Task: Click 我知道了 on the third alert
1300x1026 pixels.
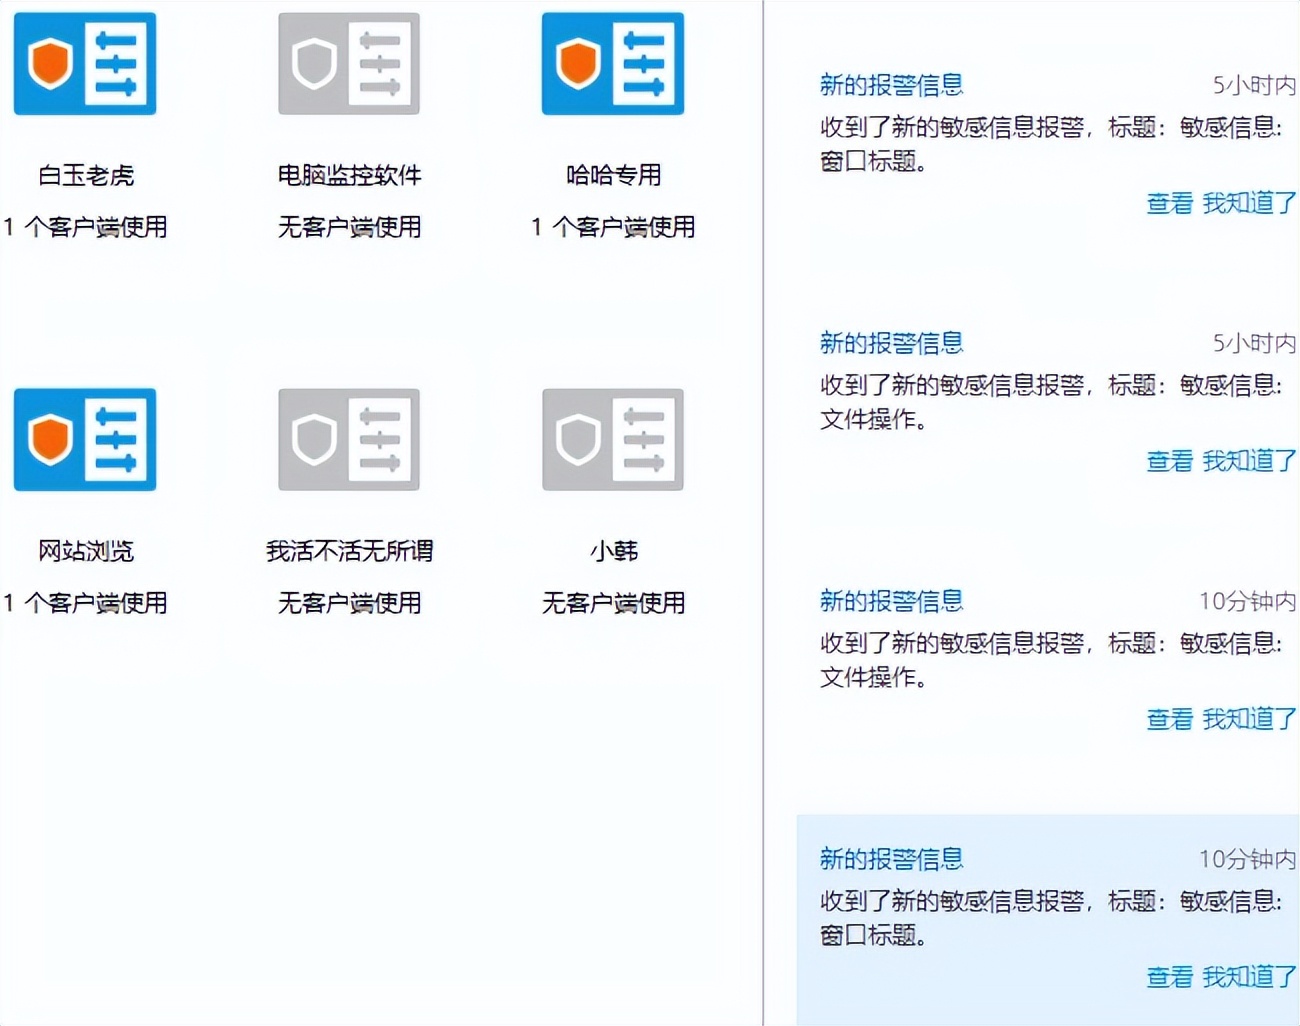Action: 1247,720
